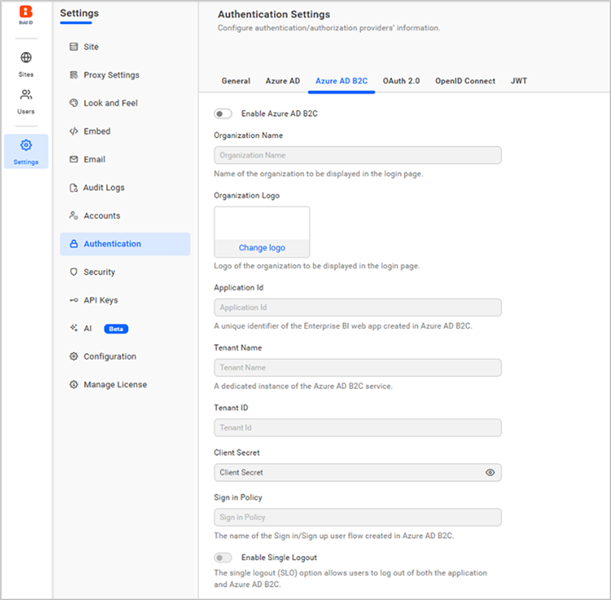Click the Change logo link
Screen dimensions: 611x600
262,248
